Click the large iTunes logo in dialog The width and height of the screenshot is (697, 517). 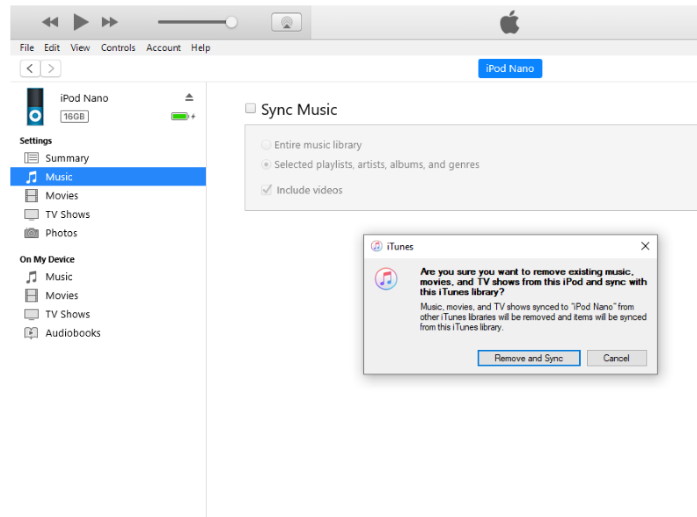point(386,279)
